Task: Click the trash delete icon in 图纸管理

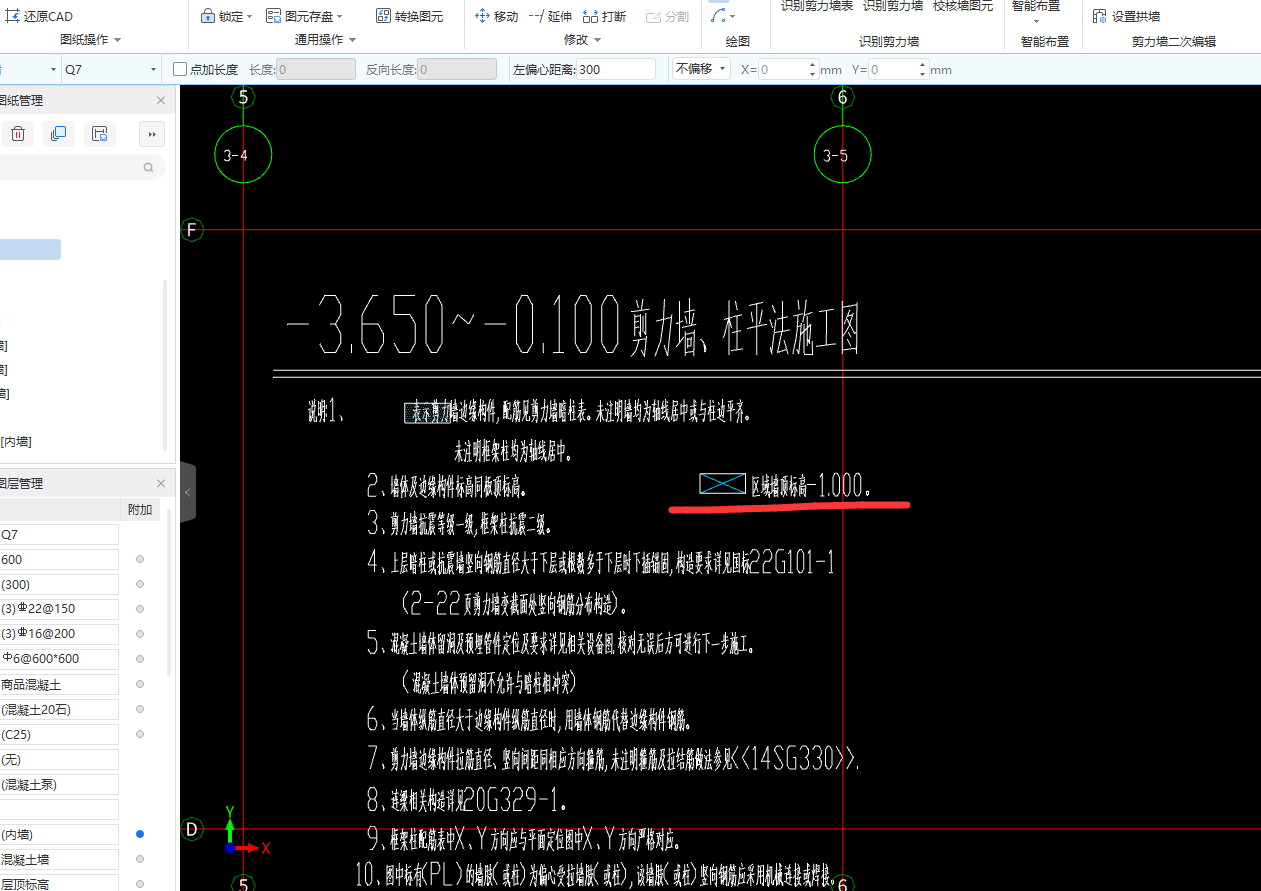Action: pos(18,133)
